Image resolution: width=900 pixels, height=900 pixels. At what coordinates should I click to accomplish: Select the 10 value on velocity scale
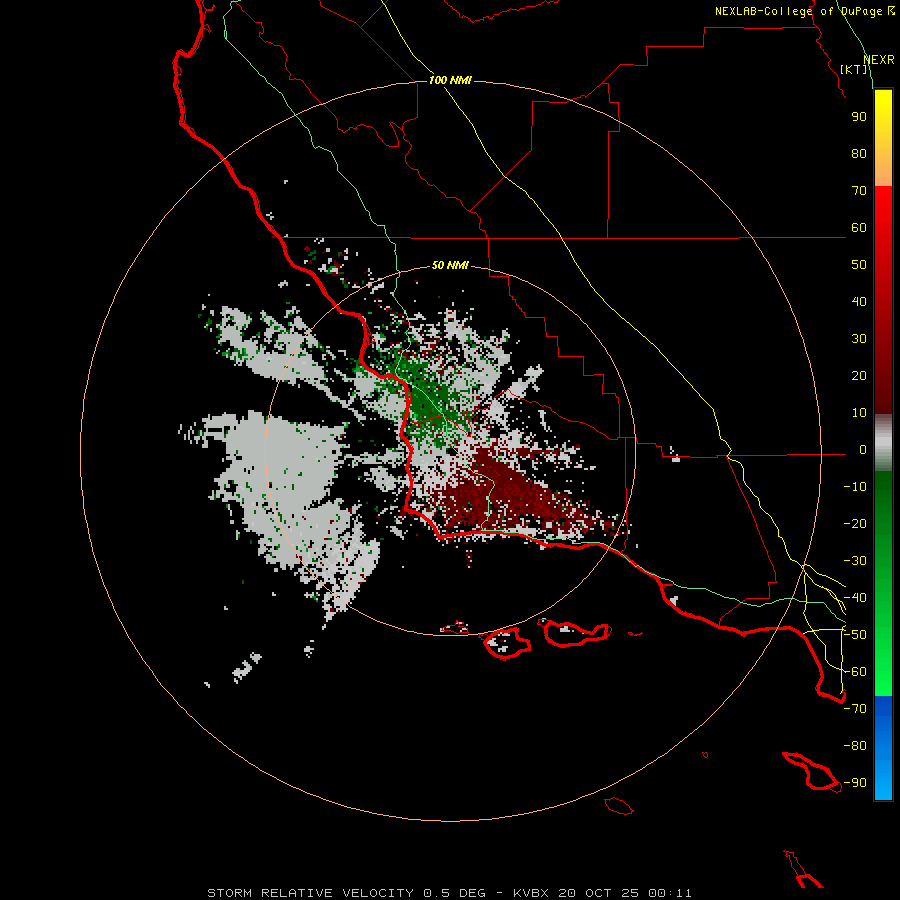(859, 413)
